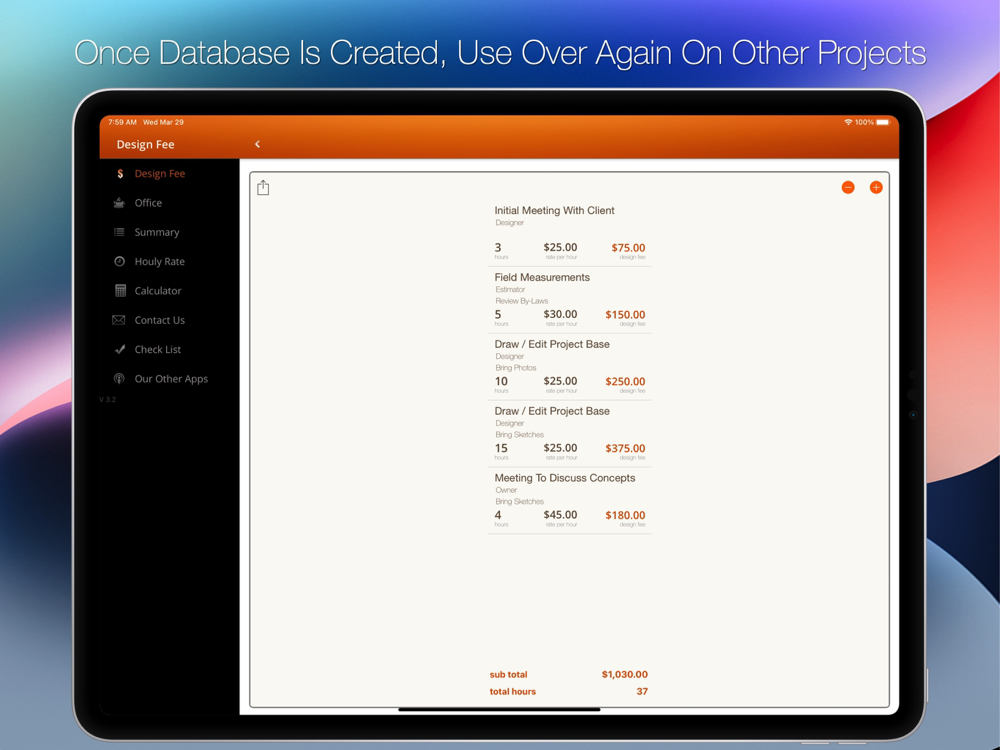Image resolution: width=1000 pixels, height=750 pixels.
Task: Open the Contact Us menu item
Action: tap(159, 320)
